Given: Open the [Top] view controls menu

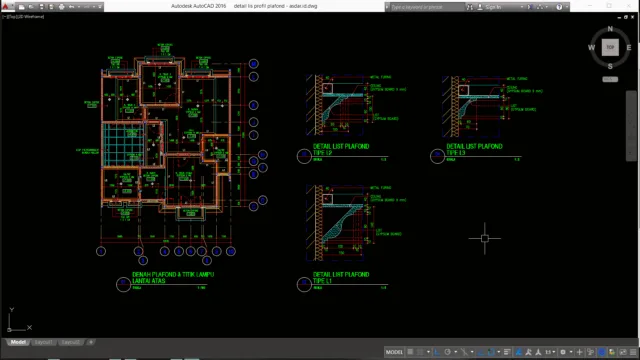Looking at the screenshot, I should (x=12, y=17).
